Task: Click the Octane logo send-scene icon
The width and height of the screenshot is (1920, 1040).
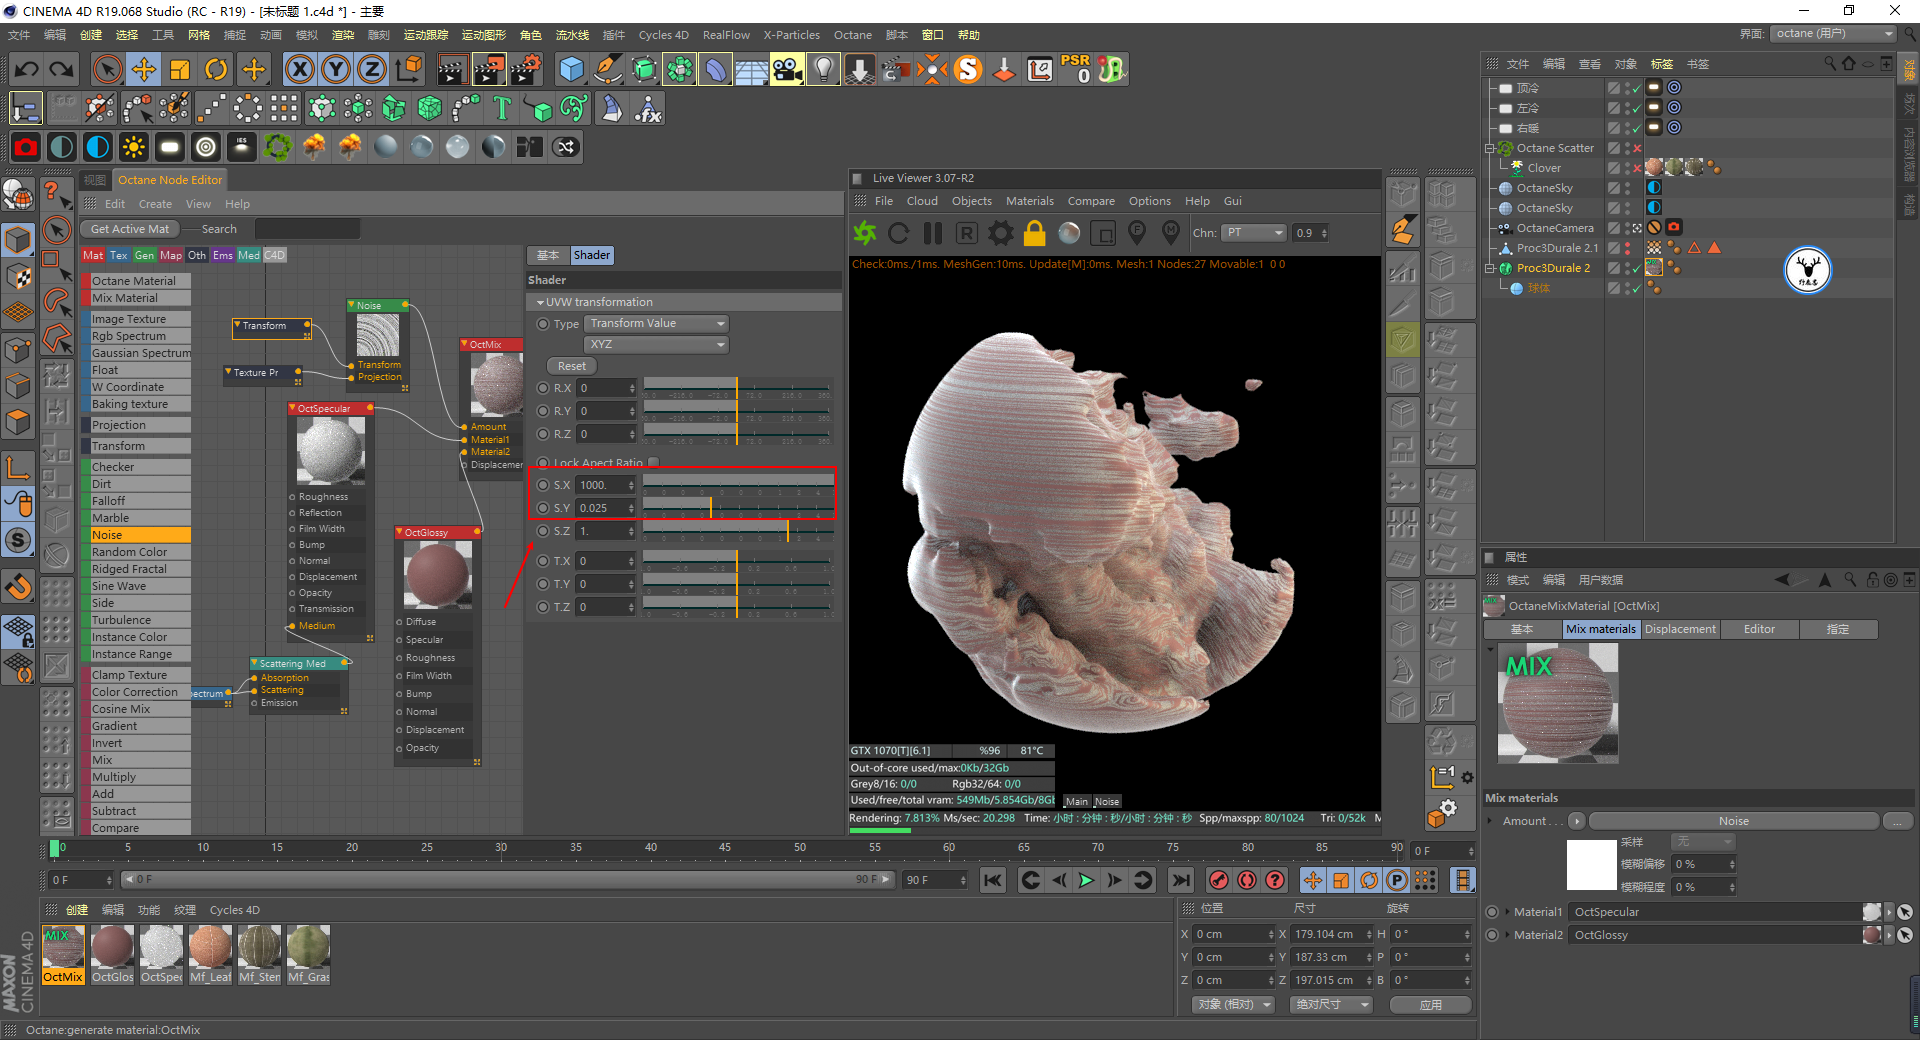Action: coord(864,233)
